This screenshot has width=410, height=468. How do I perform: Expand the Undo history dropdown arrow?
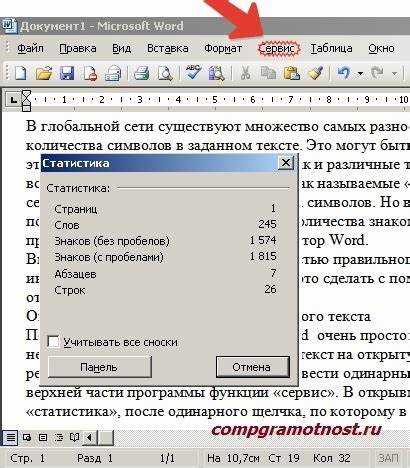click(x=360, y=73)
